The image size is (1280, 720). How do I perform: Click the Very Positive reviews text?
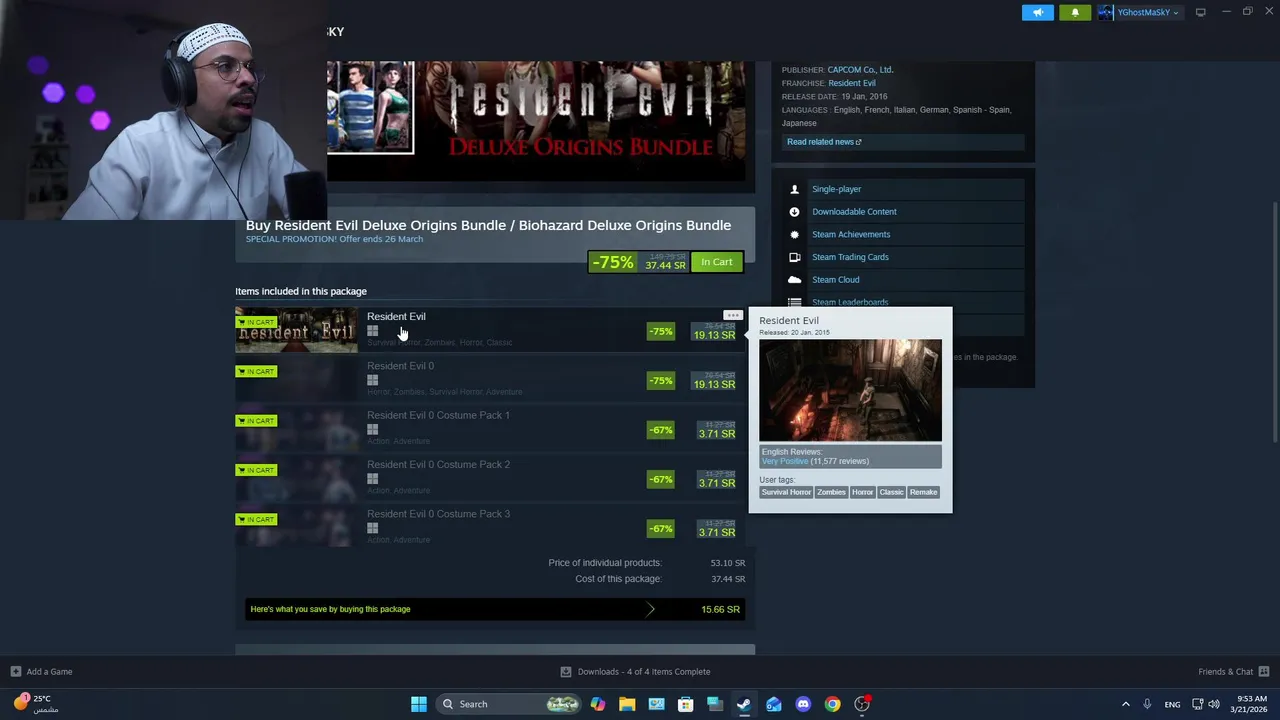[x=785, y=461]
